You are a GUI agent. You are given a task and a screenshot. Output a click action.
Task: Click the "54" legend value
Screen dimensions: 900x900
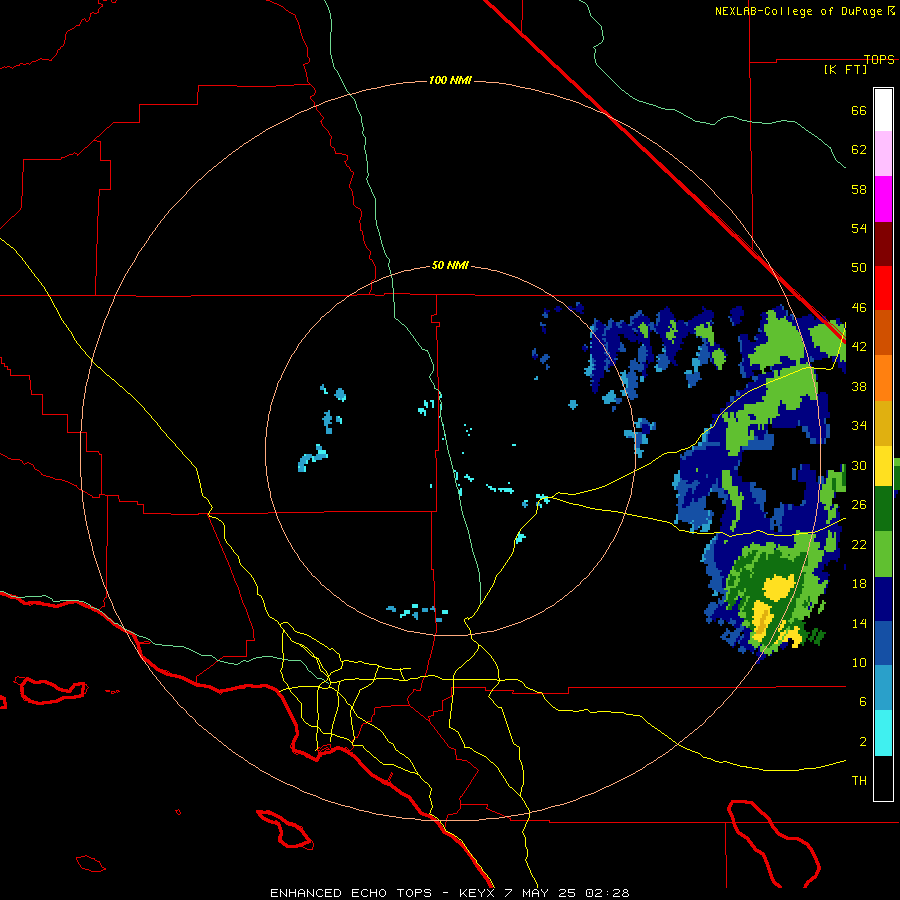click(859, 228)
